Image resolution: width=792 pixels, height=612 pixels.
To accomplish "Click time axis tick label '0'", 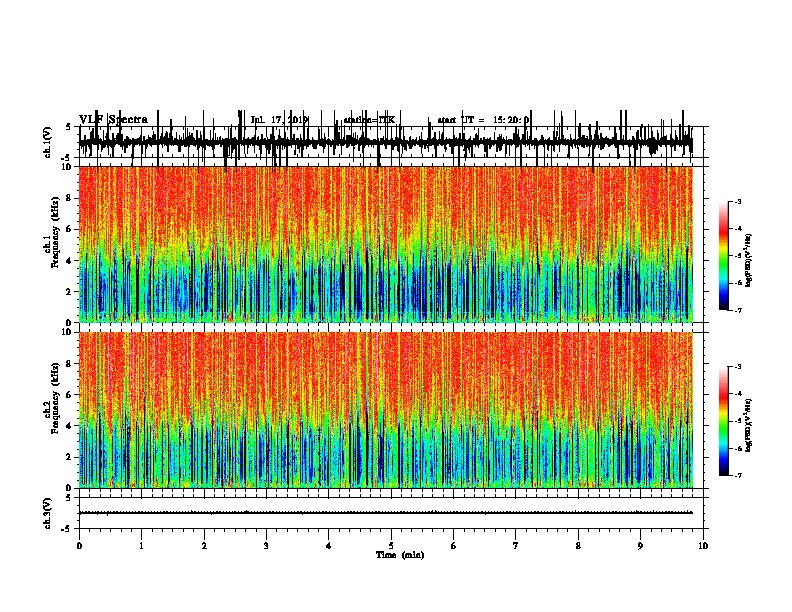I will (x=79, y=546).
